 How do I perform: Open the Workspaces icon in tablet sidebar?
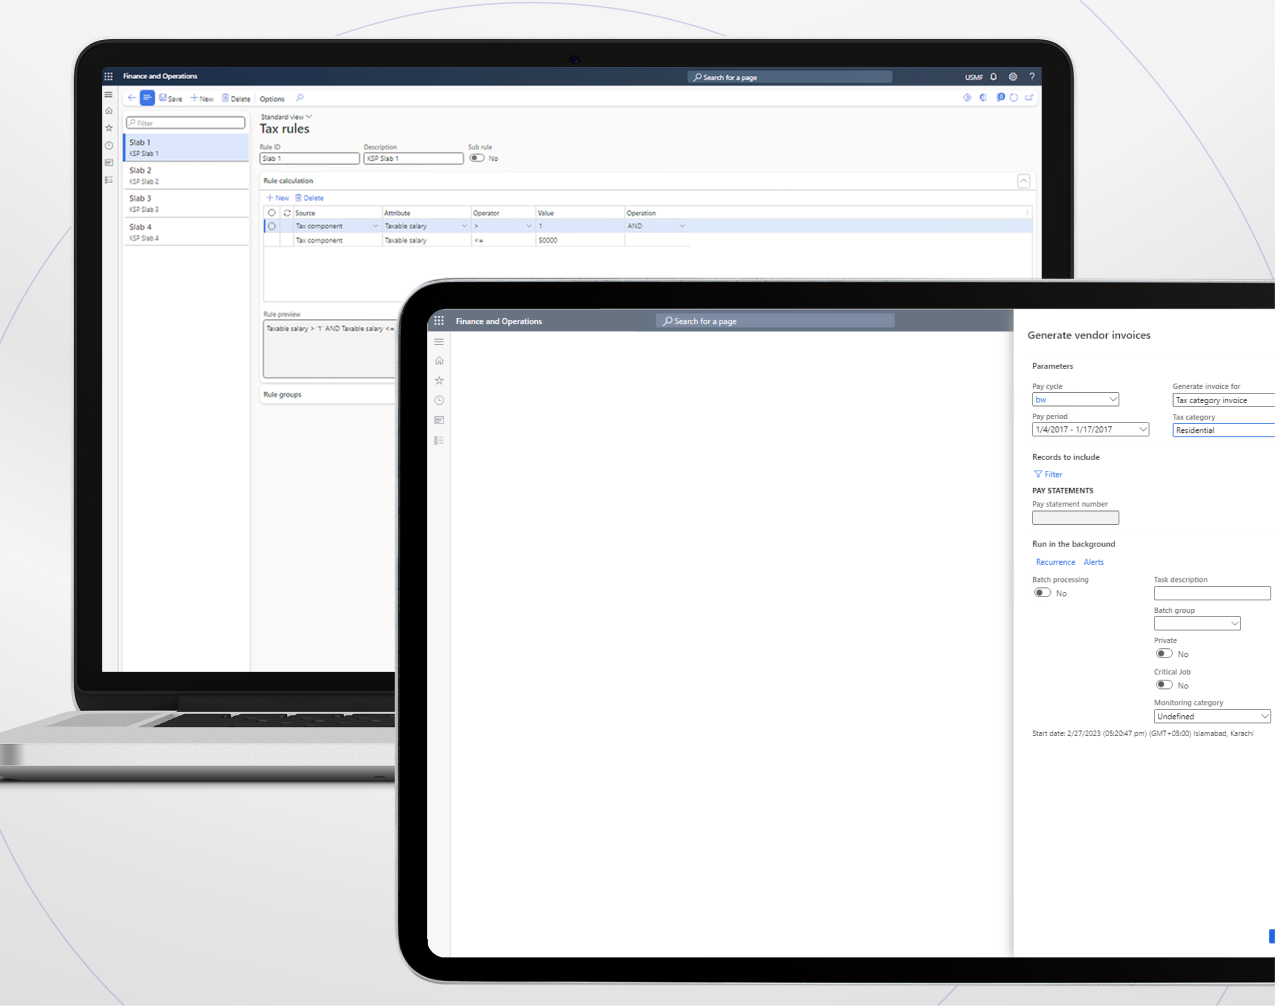(x=439, y=420)
